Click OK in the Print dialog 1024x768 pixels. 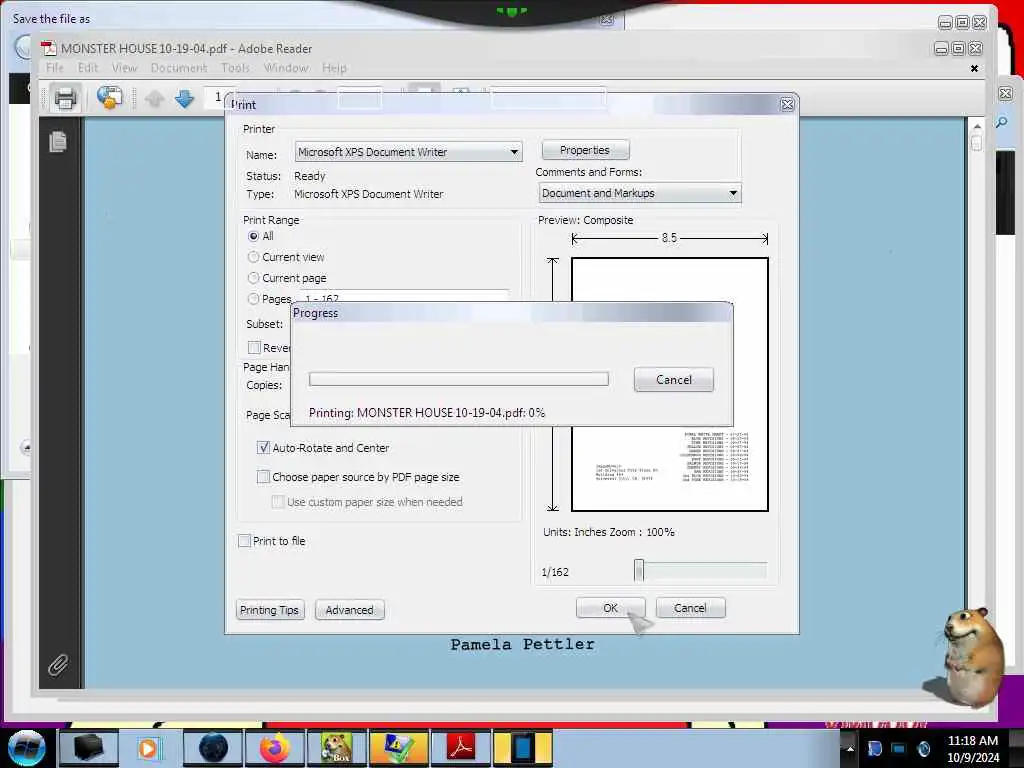(x=611, y=608)
